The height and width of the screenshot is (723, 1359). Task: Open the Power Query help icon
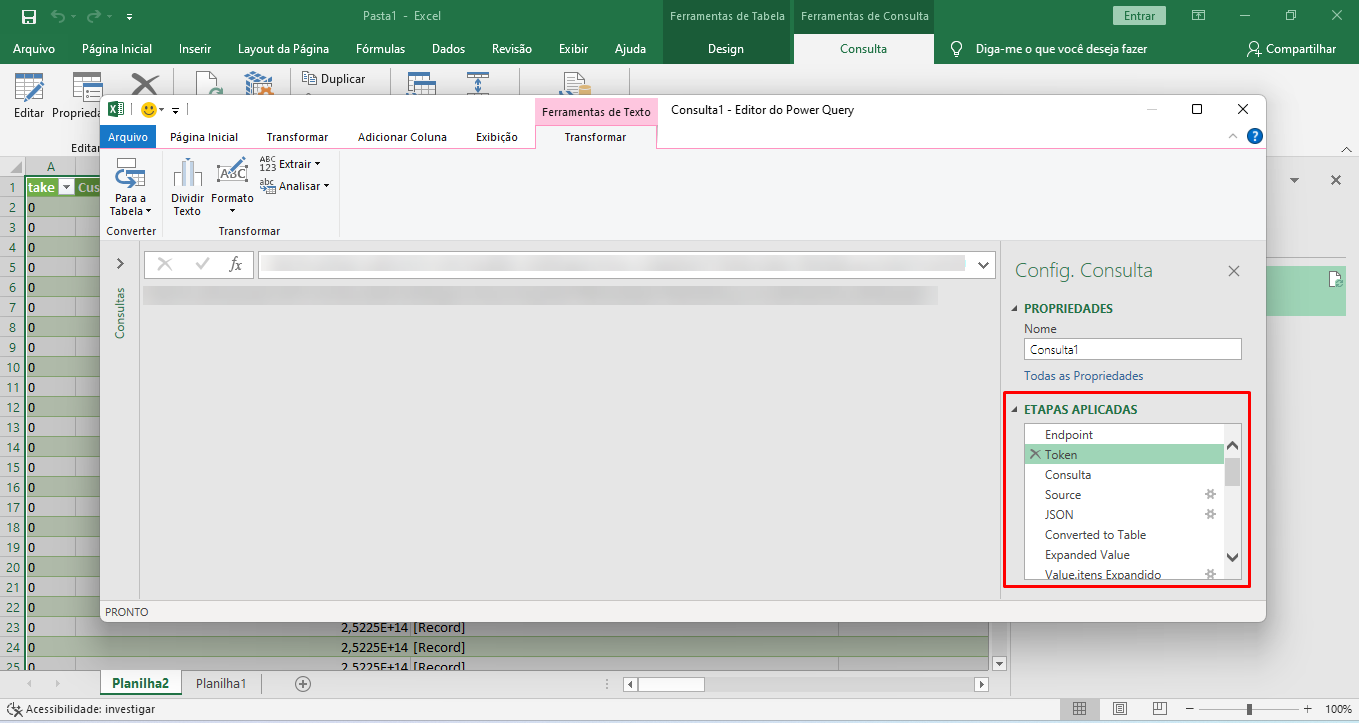coord(1255,137)
